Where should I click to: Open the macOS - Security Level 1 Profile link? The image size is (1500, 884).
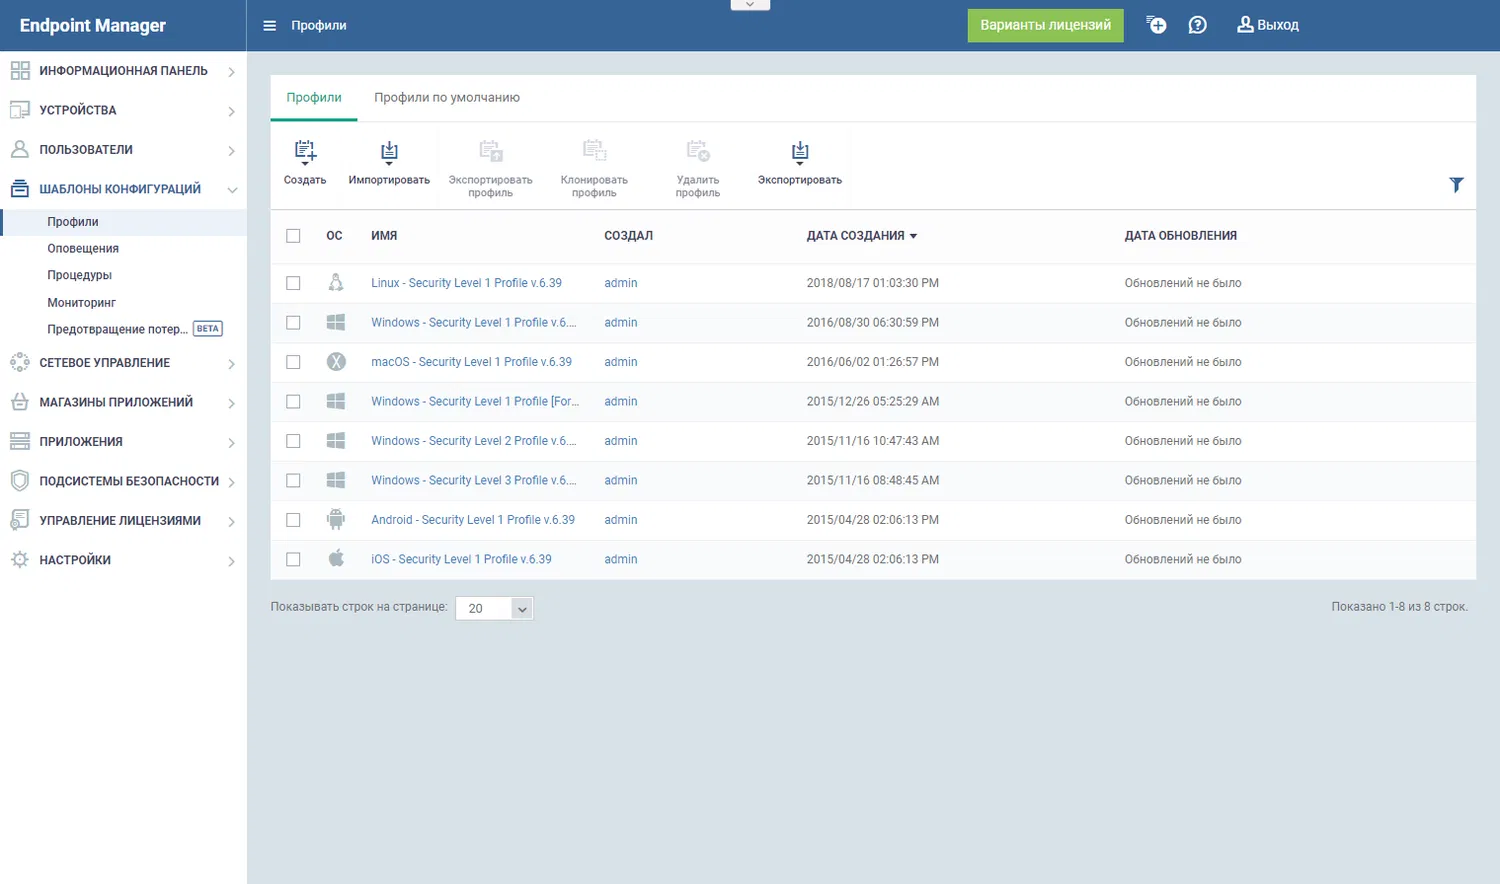(x=471, y=362)
